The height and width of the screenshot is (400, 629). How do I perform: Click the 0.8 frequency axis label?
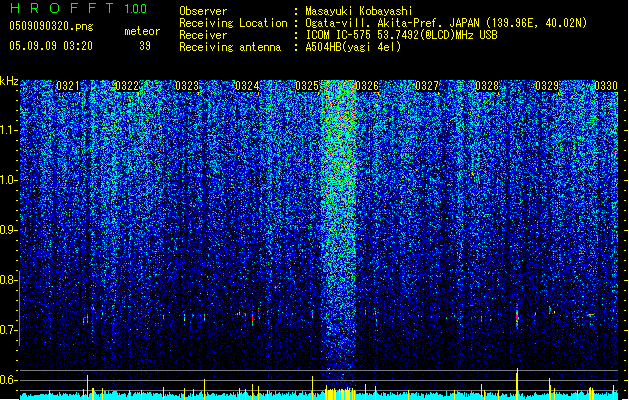coord(8,280)
